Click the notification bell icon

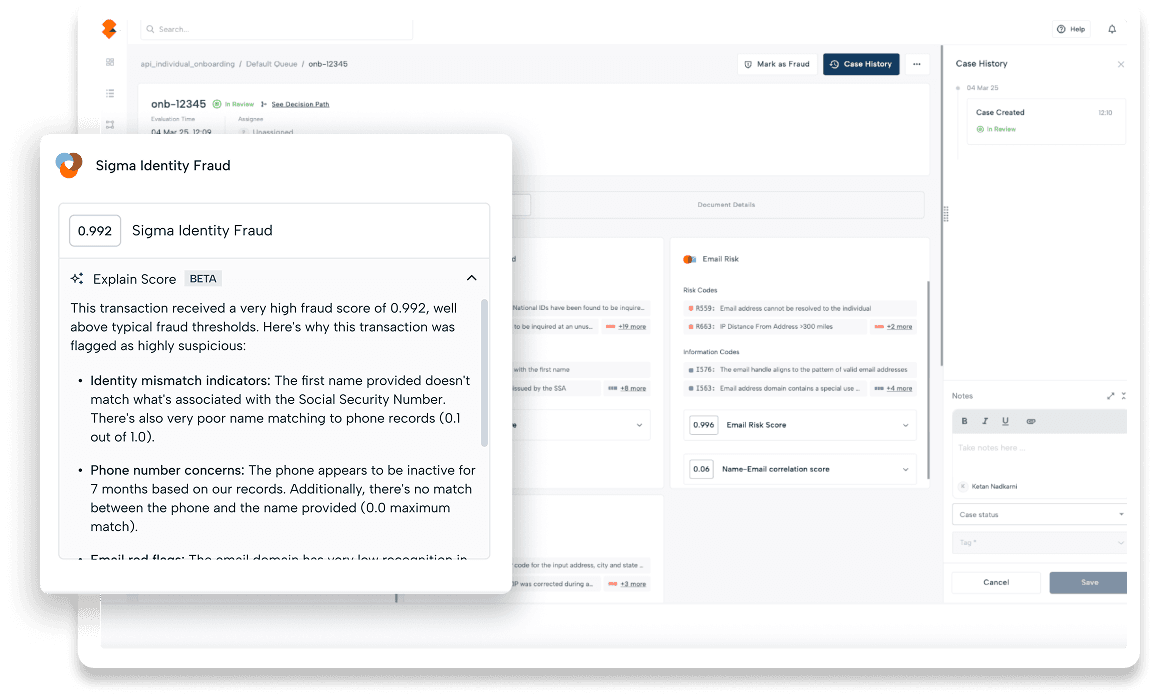(x=1112, y=29)
